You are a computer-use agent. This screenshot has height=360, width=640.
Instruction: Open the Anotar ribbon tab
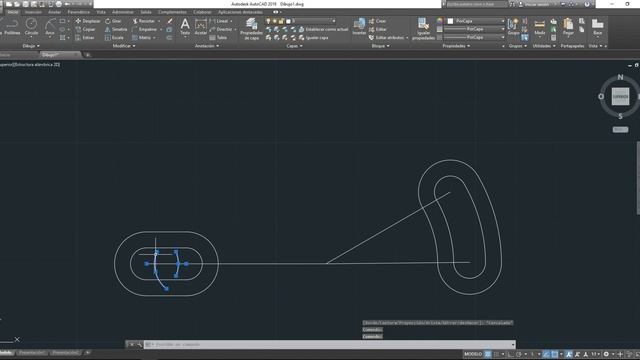click(x=54, y=12)
